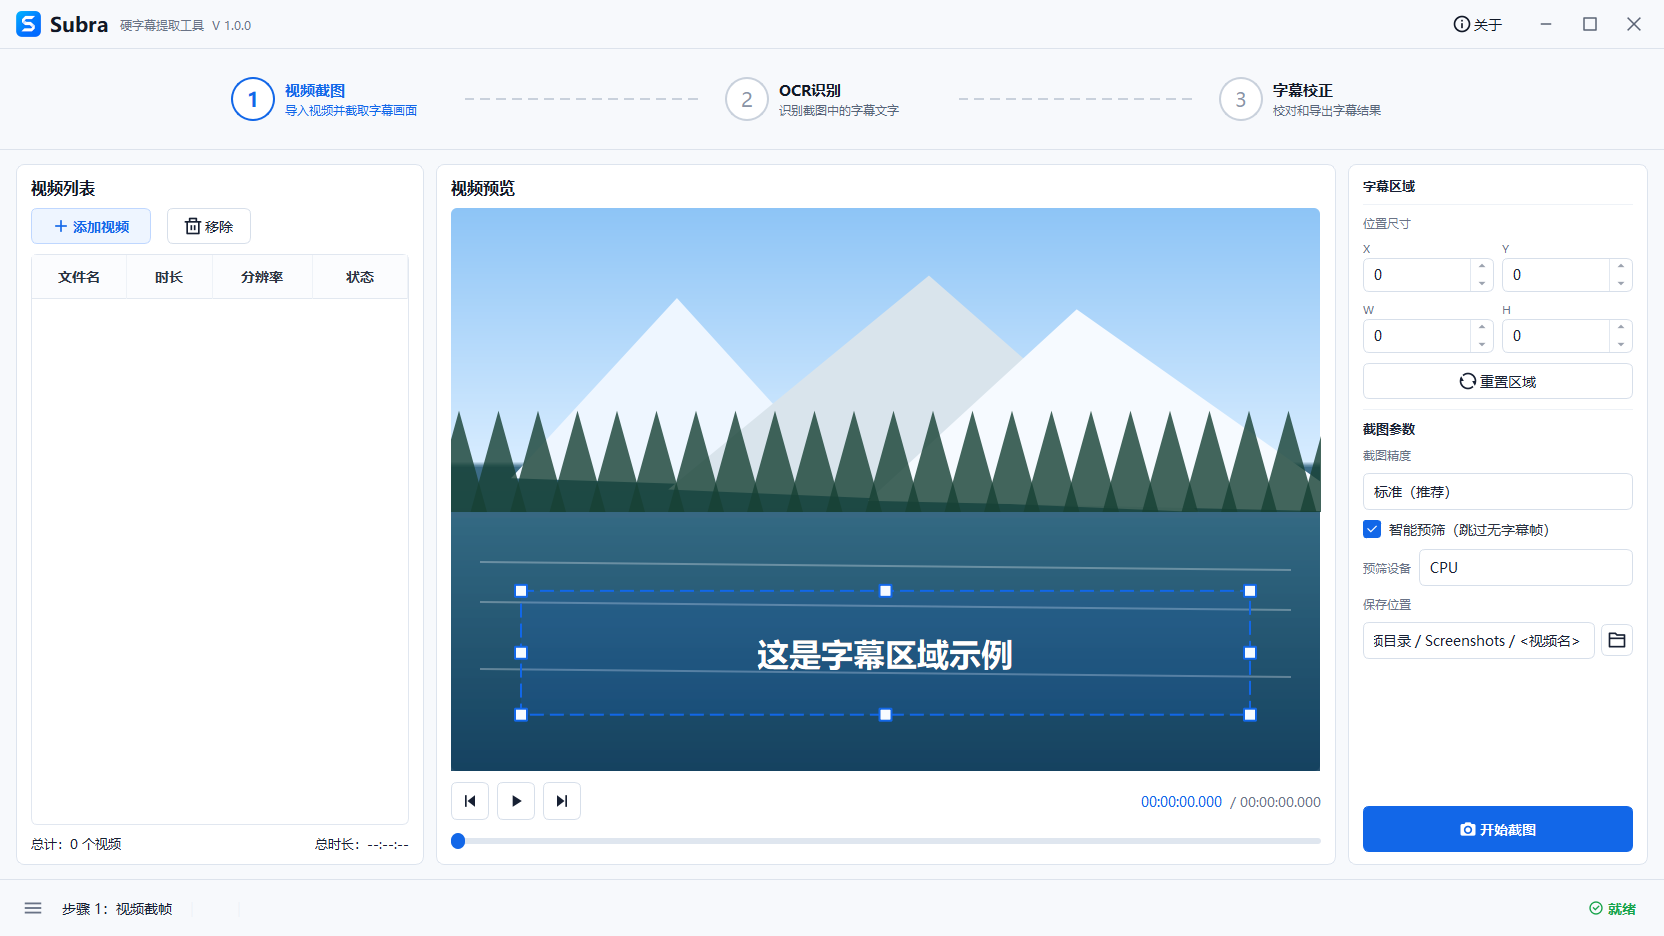
Task: Decrease the H height value
Action: tap(1621, 344)
